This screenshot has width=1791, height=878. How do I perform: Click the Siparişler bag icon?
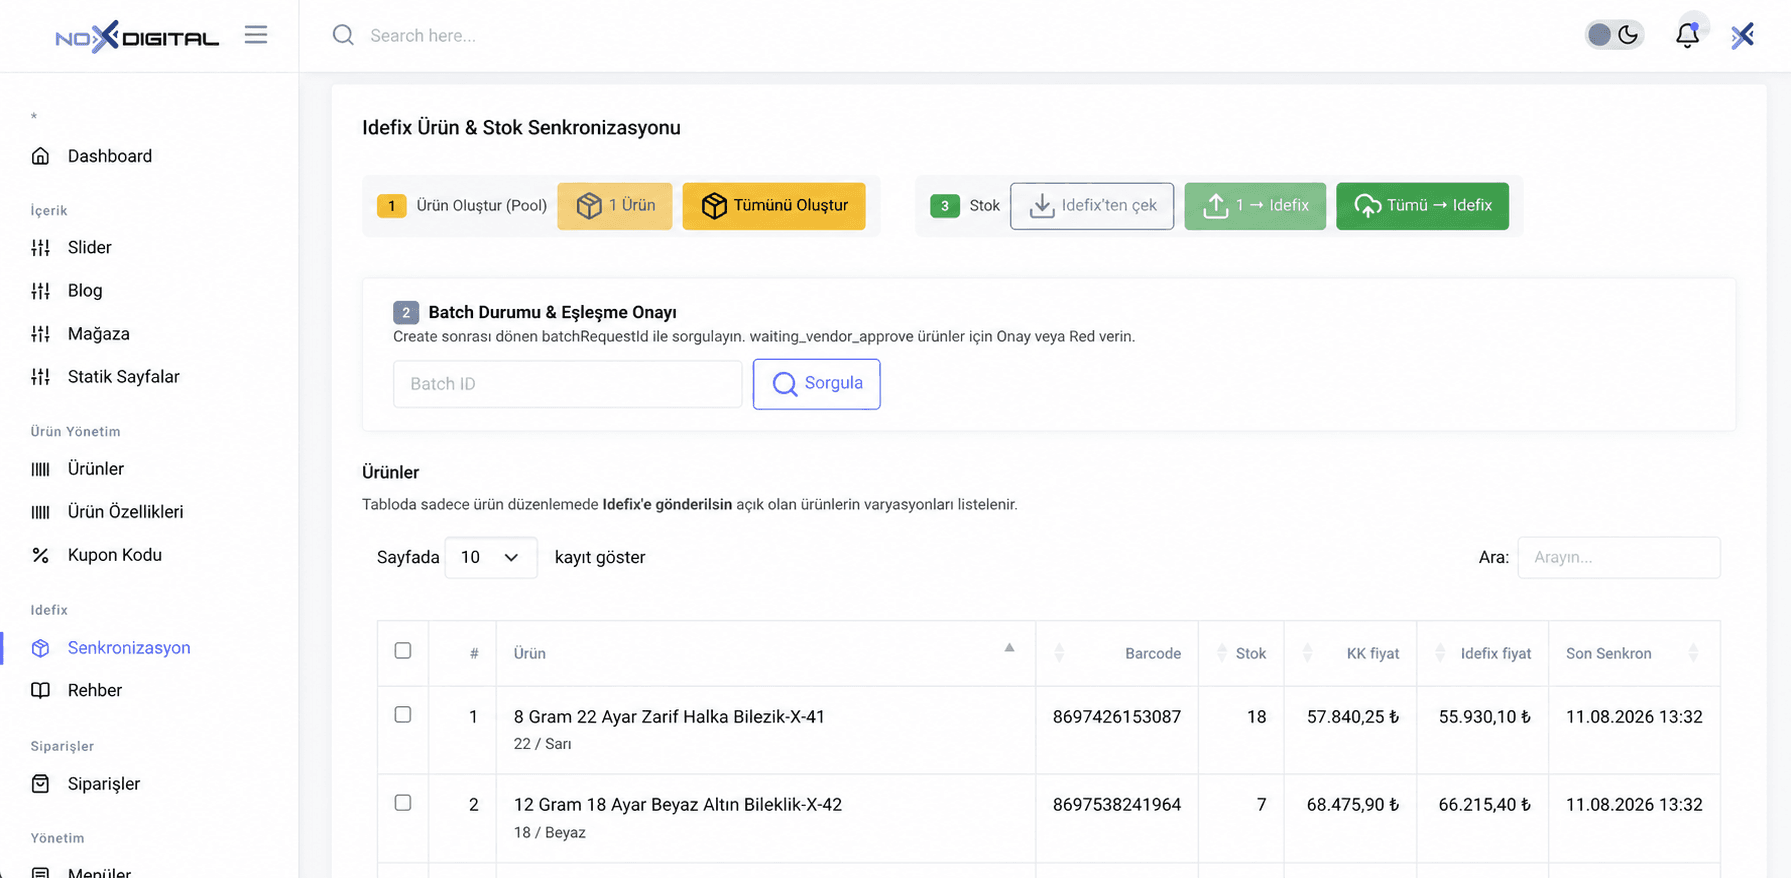40,783
